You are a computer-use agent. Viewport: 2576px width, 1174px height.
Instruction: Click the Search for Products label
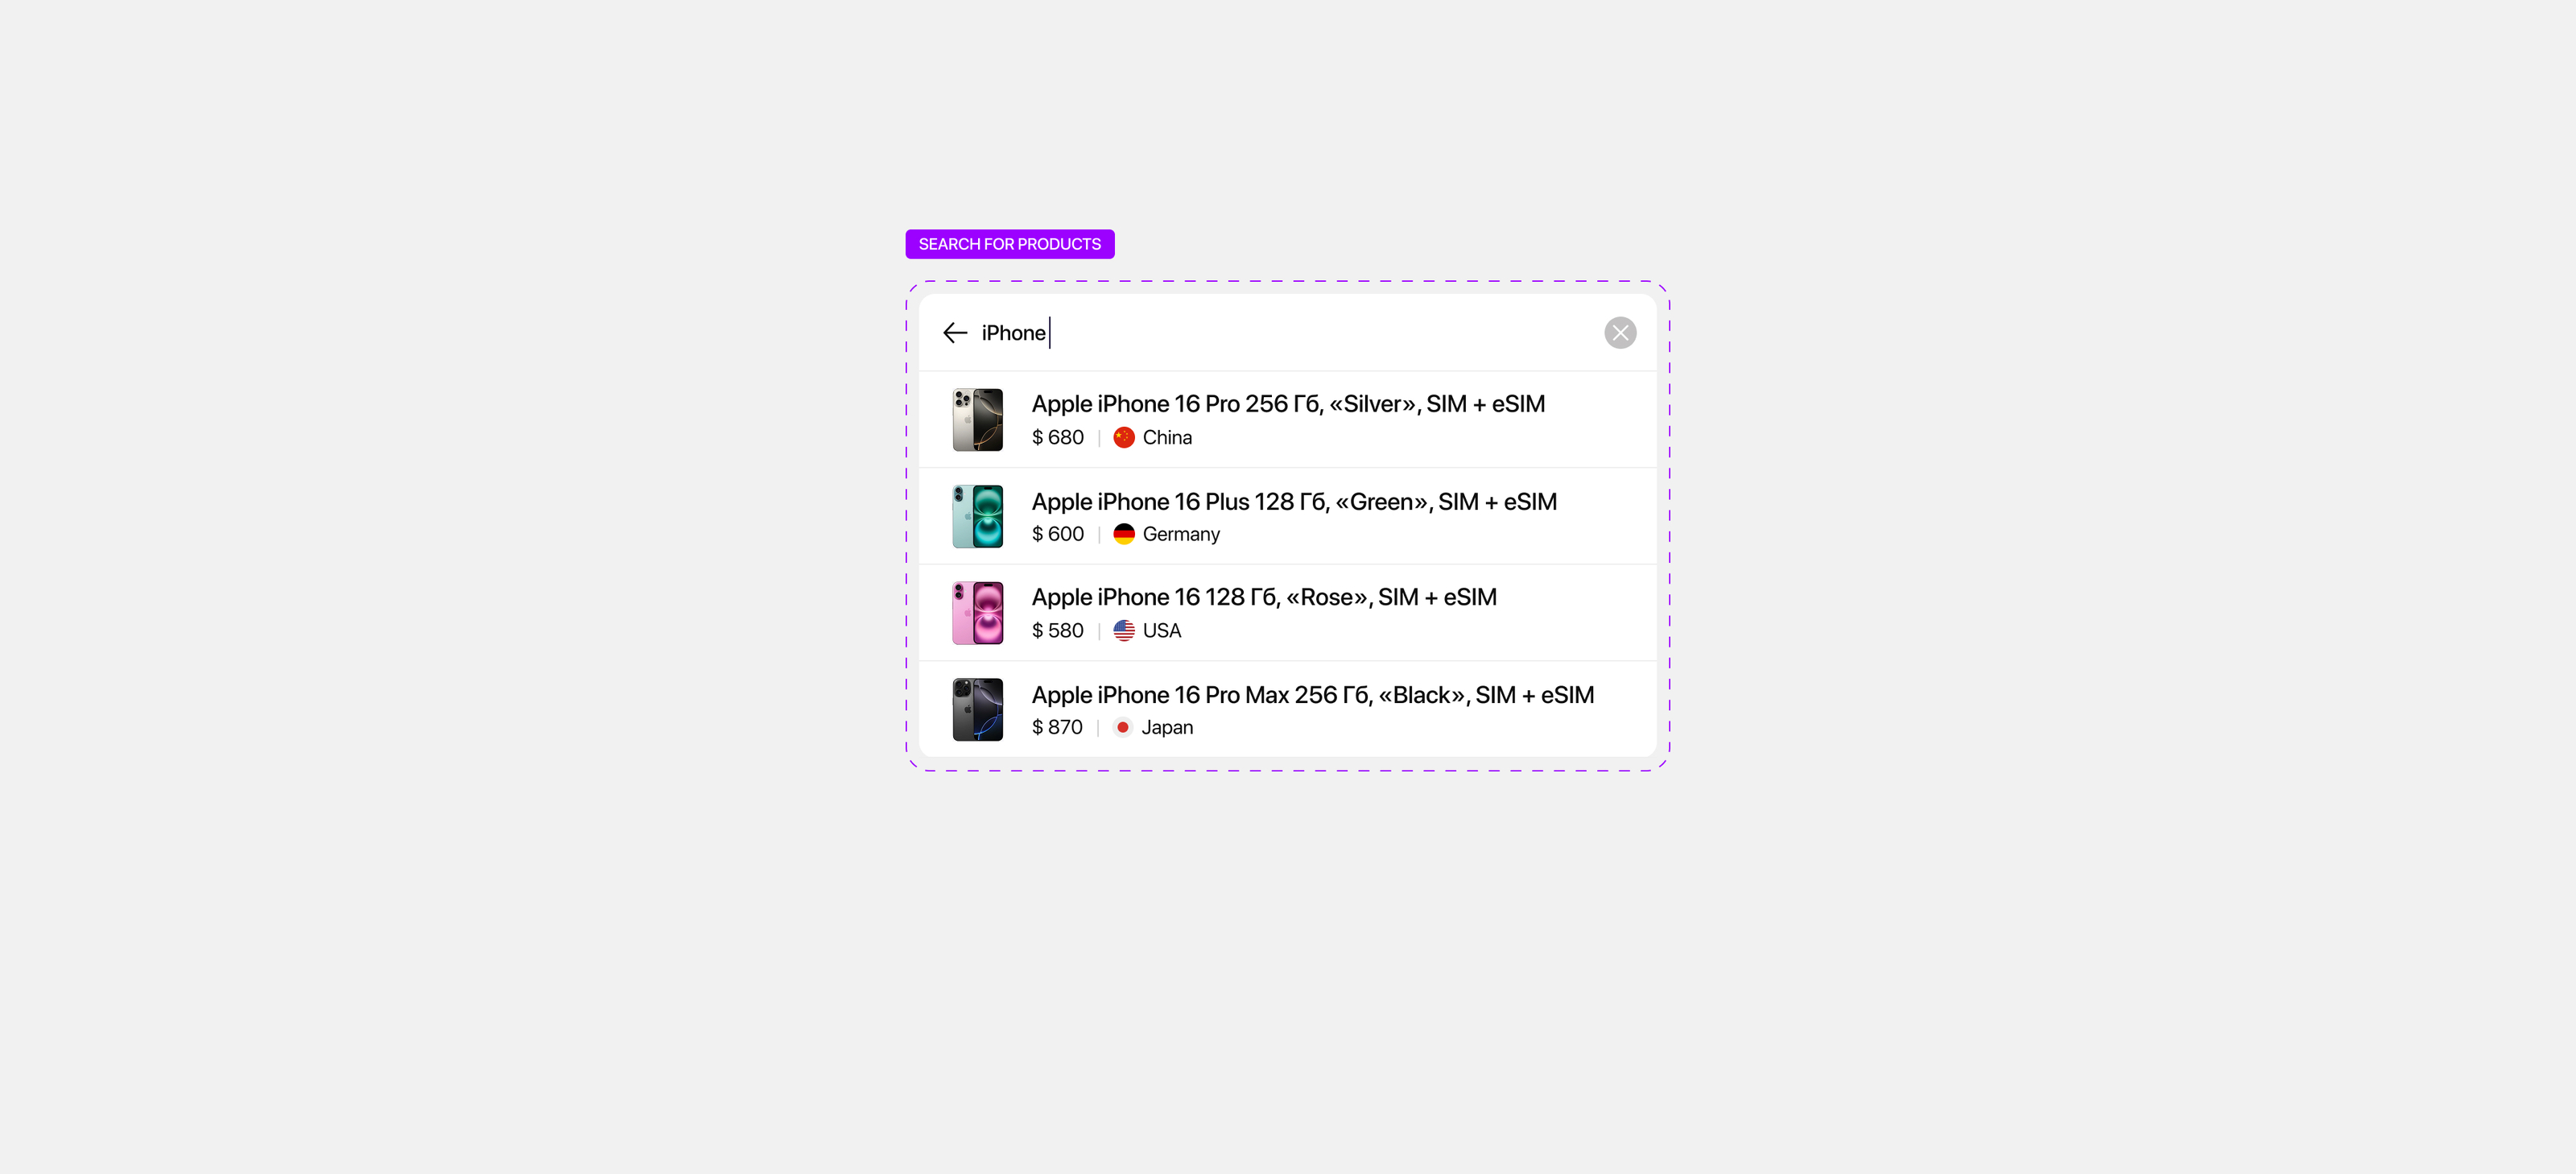(1010, 244)
